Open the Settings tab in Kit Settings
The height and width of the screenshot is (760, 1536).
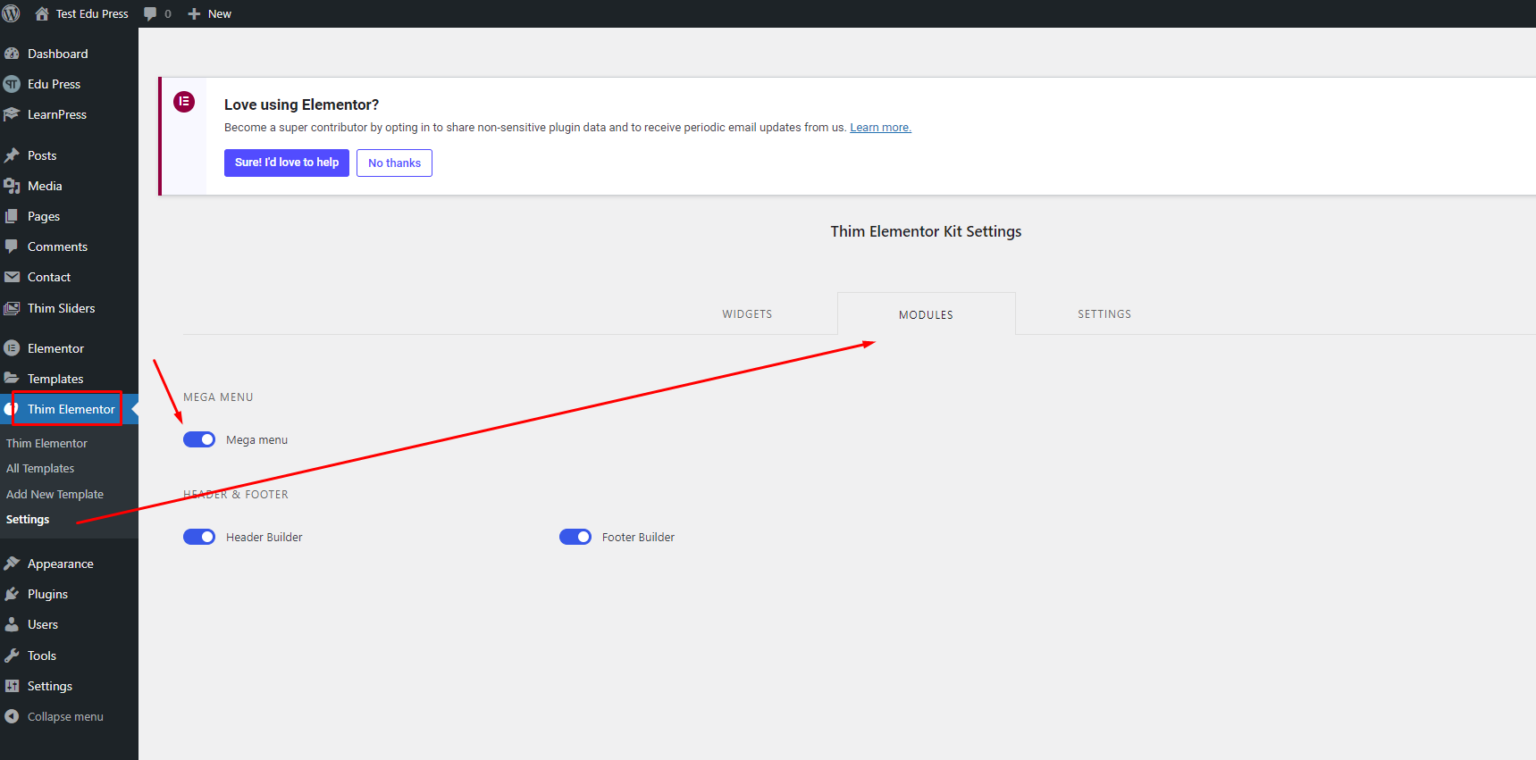click(x=1104, y=314)
